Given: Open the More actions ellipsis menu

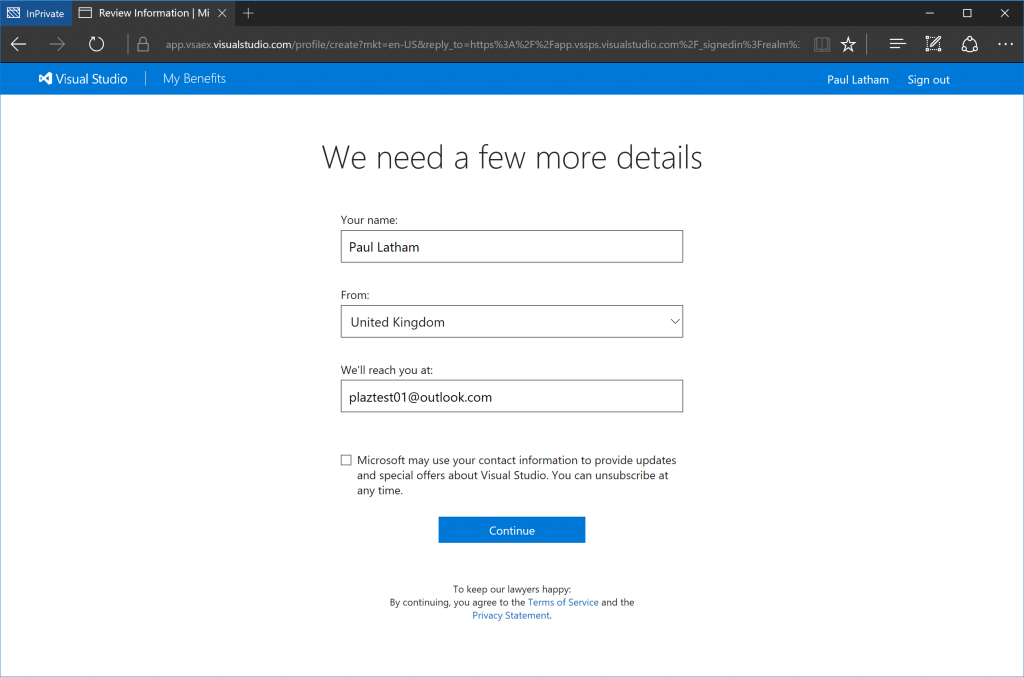Looking at the screenshot, I should coord(1005,44).
